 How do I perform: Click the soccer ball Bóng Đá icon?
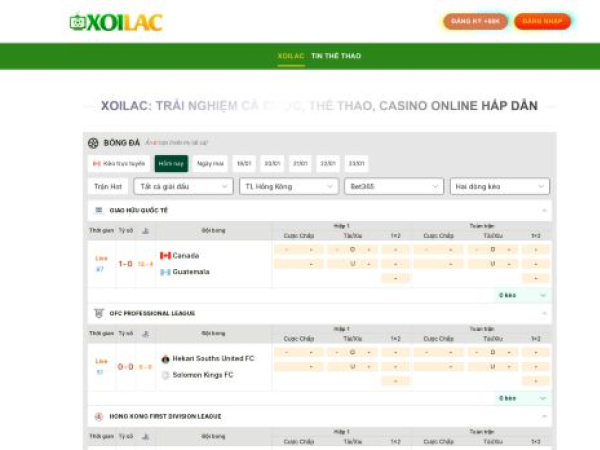pos(93,143)
